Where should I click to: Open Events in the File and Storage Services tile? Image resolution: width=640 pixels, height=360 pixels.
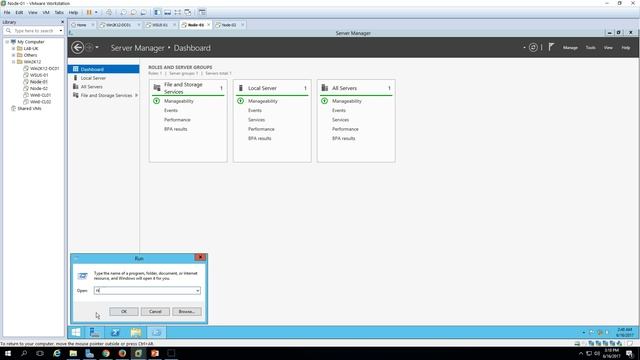(x=171, y=110)
